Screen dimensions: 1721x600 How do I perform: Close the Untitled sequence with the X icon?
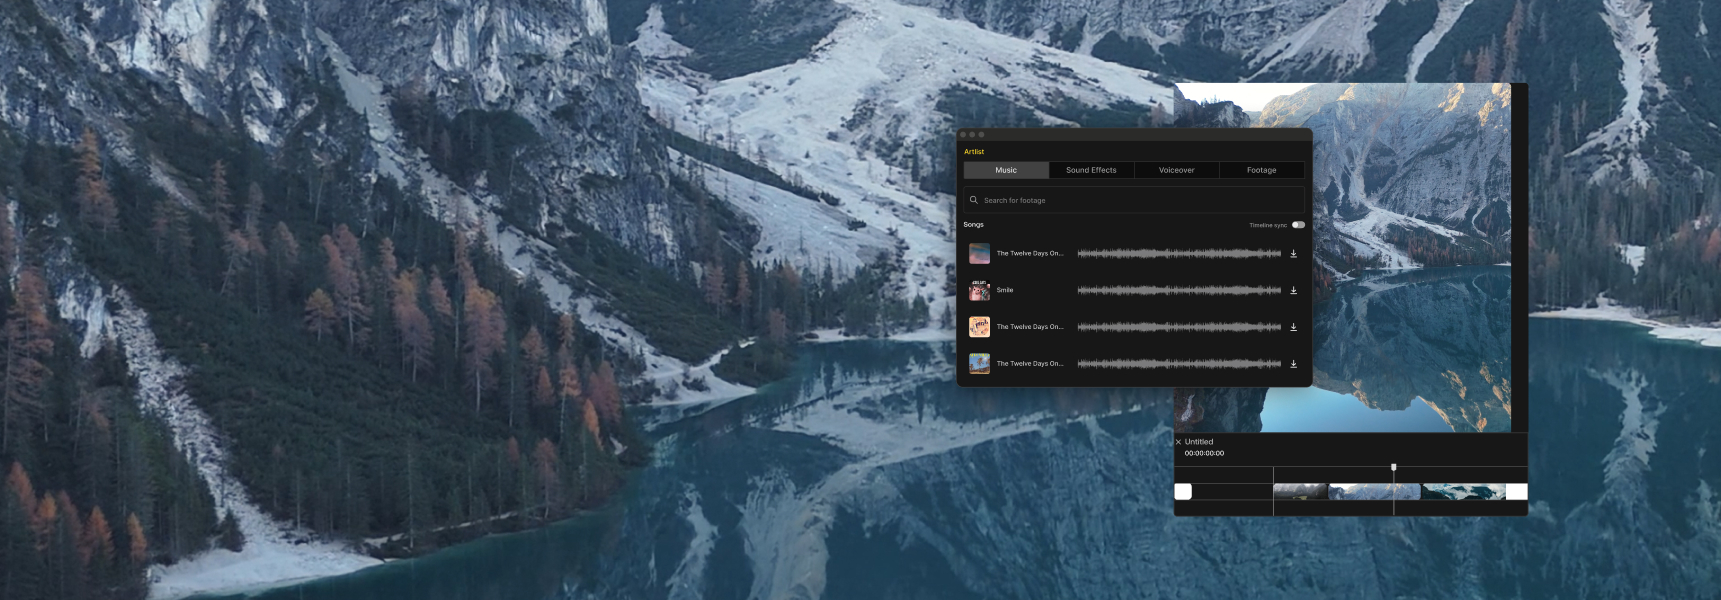point(1178,442)
